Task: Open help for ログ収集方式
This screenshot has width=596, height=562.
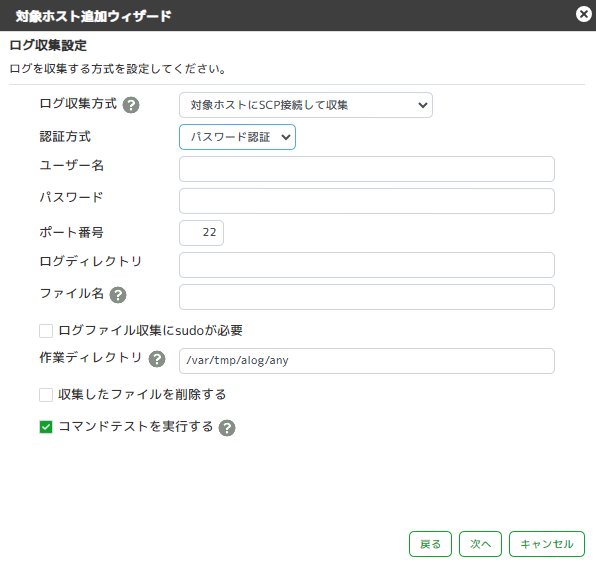Action: (x=131, y=105)
